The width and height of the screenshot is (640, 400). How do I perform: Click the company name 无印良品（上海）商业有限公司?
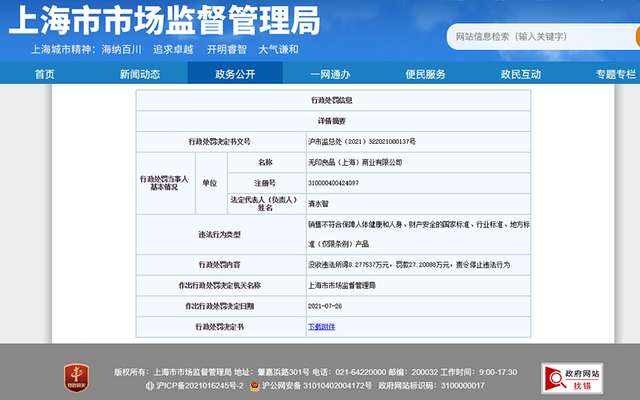point(354,161)
